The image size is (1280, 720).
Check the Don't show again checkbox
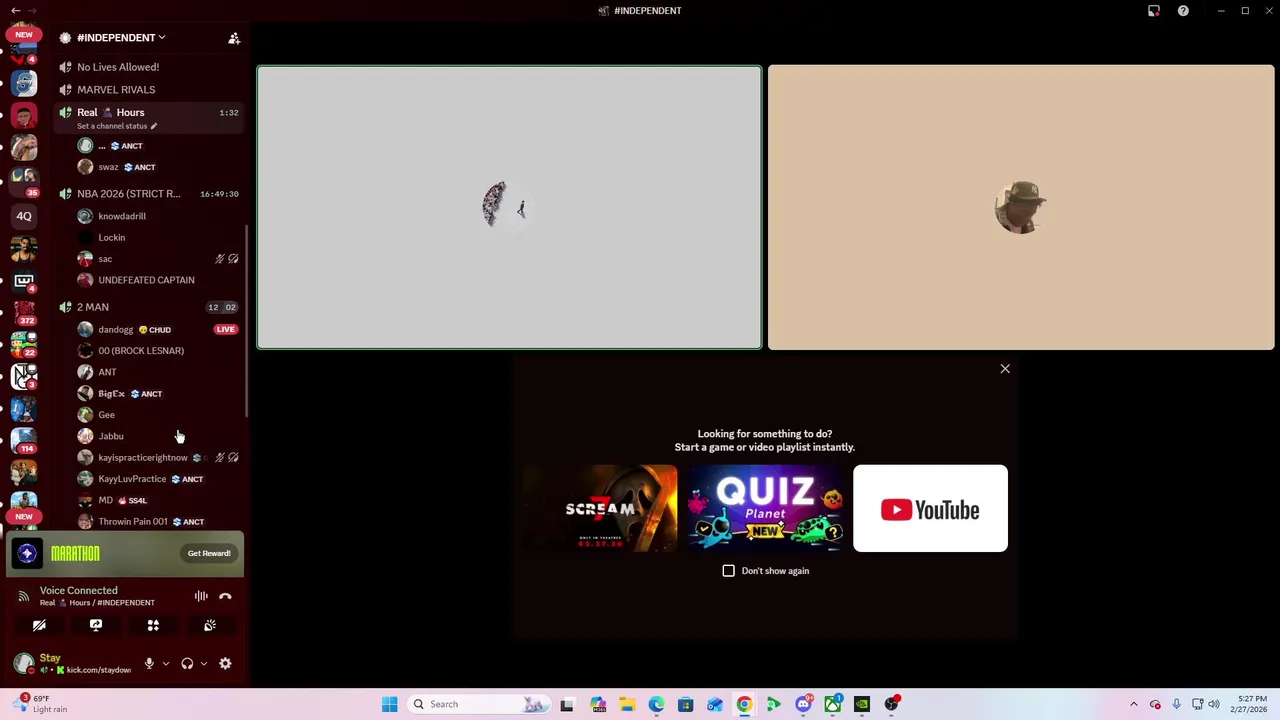[x=728, y=571]
